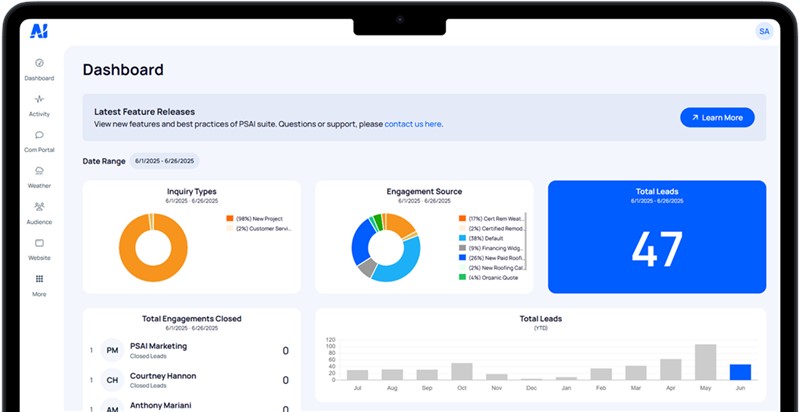Open the SA user avatar menu
The width and height of the screenshot is (800, 412).
pos(764,32)
